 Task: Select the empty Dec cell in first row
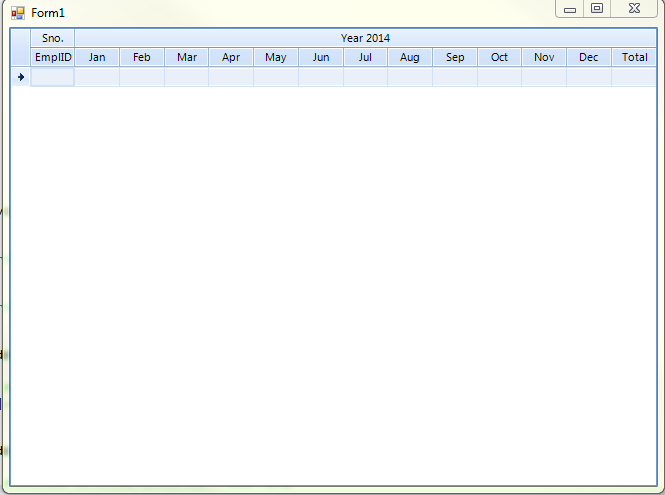click(x=589, y=77)
